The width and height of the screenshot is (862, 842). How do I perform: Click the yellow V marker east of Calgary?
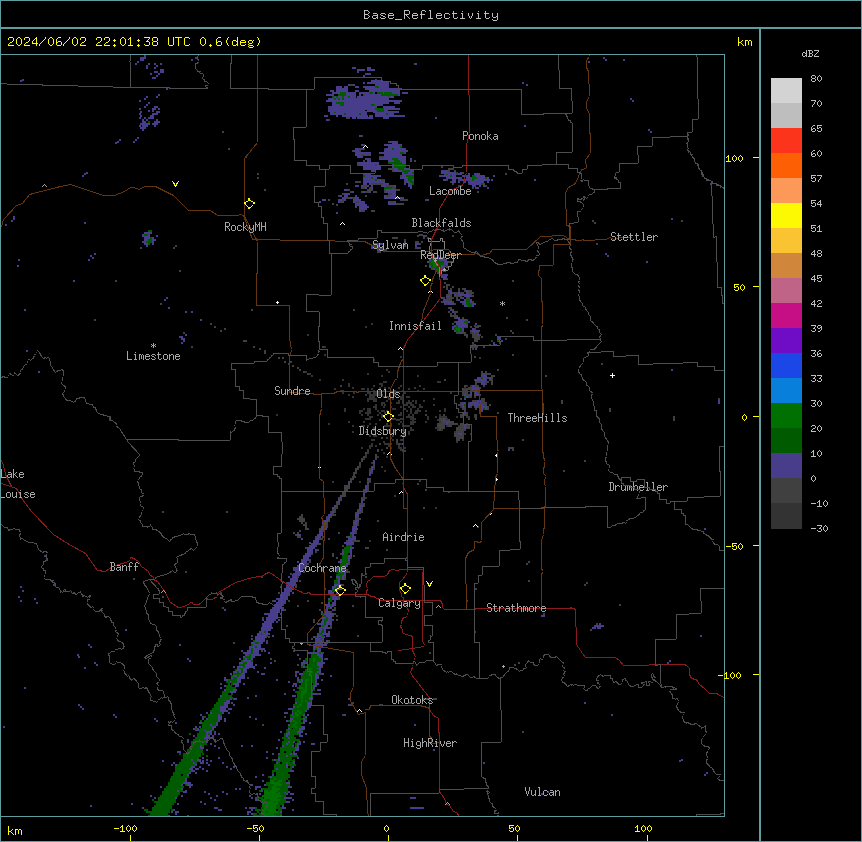(x=429, y=584)
